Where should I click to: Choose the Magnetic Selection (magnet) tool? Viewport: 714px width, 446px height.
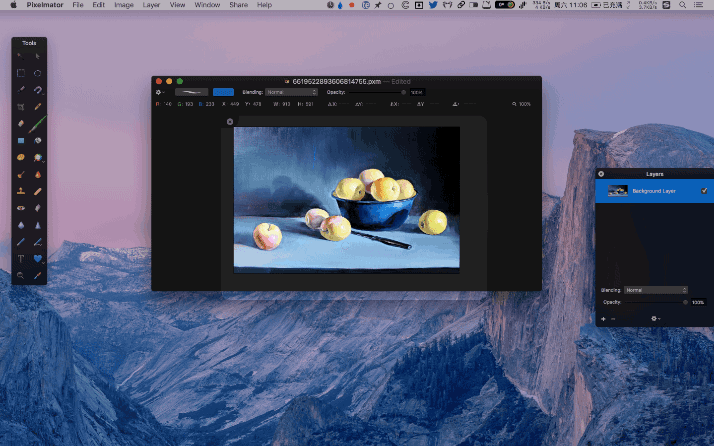click(x=37, y=90)
